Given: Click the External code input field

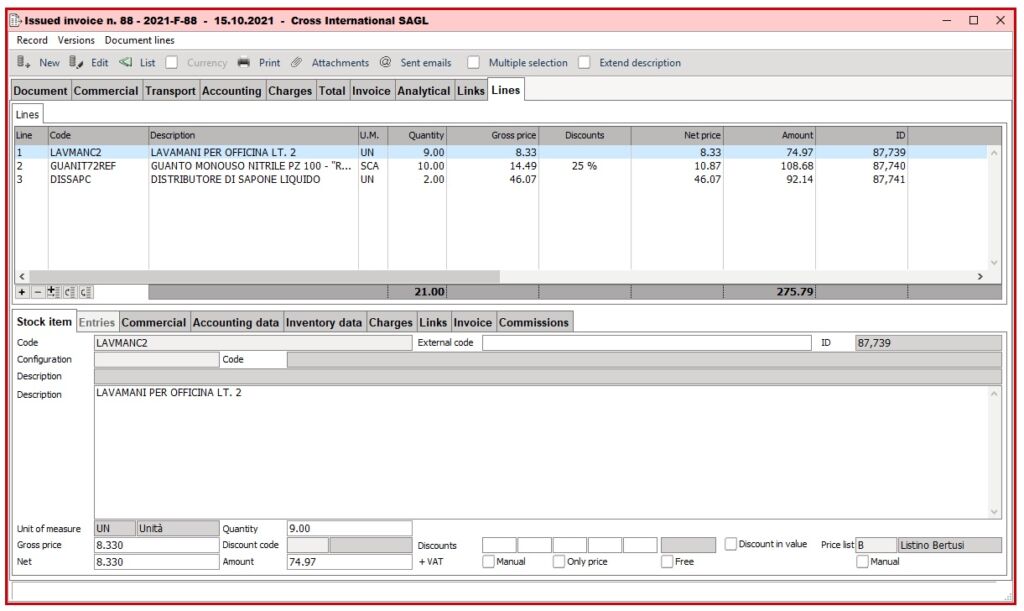Looking at the screenshot, I should (647, 343).
